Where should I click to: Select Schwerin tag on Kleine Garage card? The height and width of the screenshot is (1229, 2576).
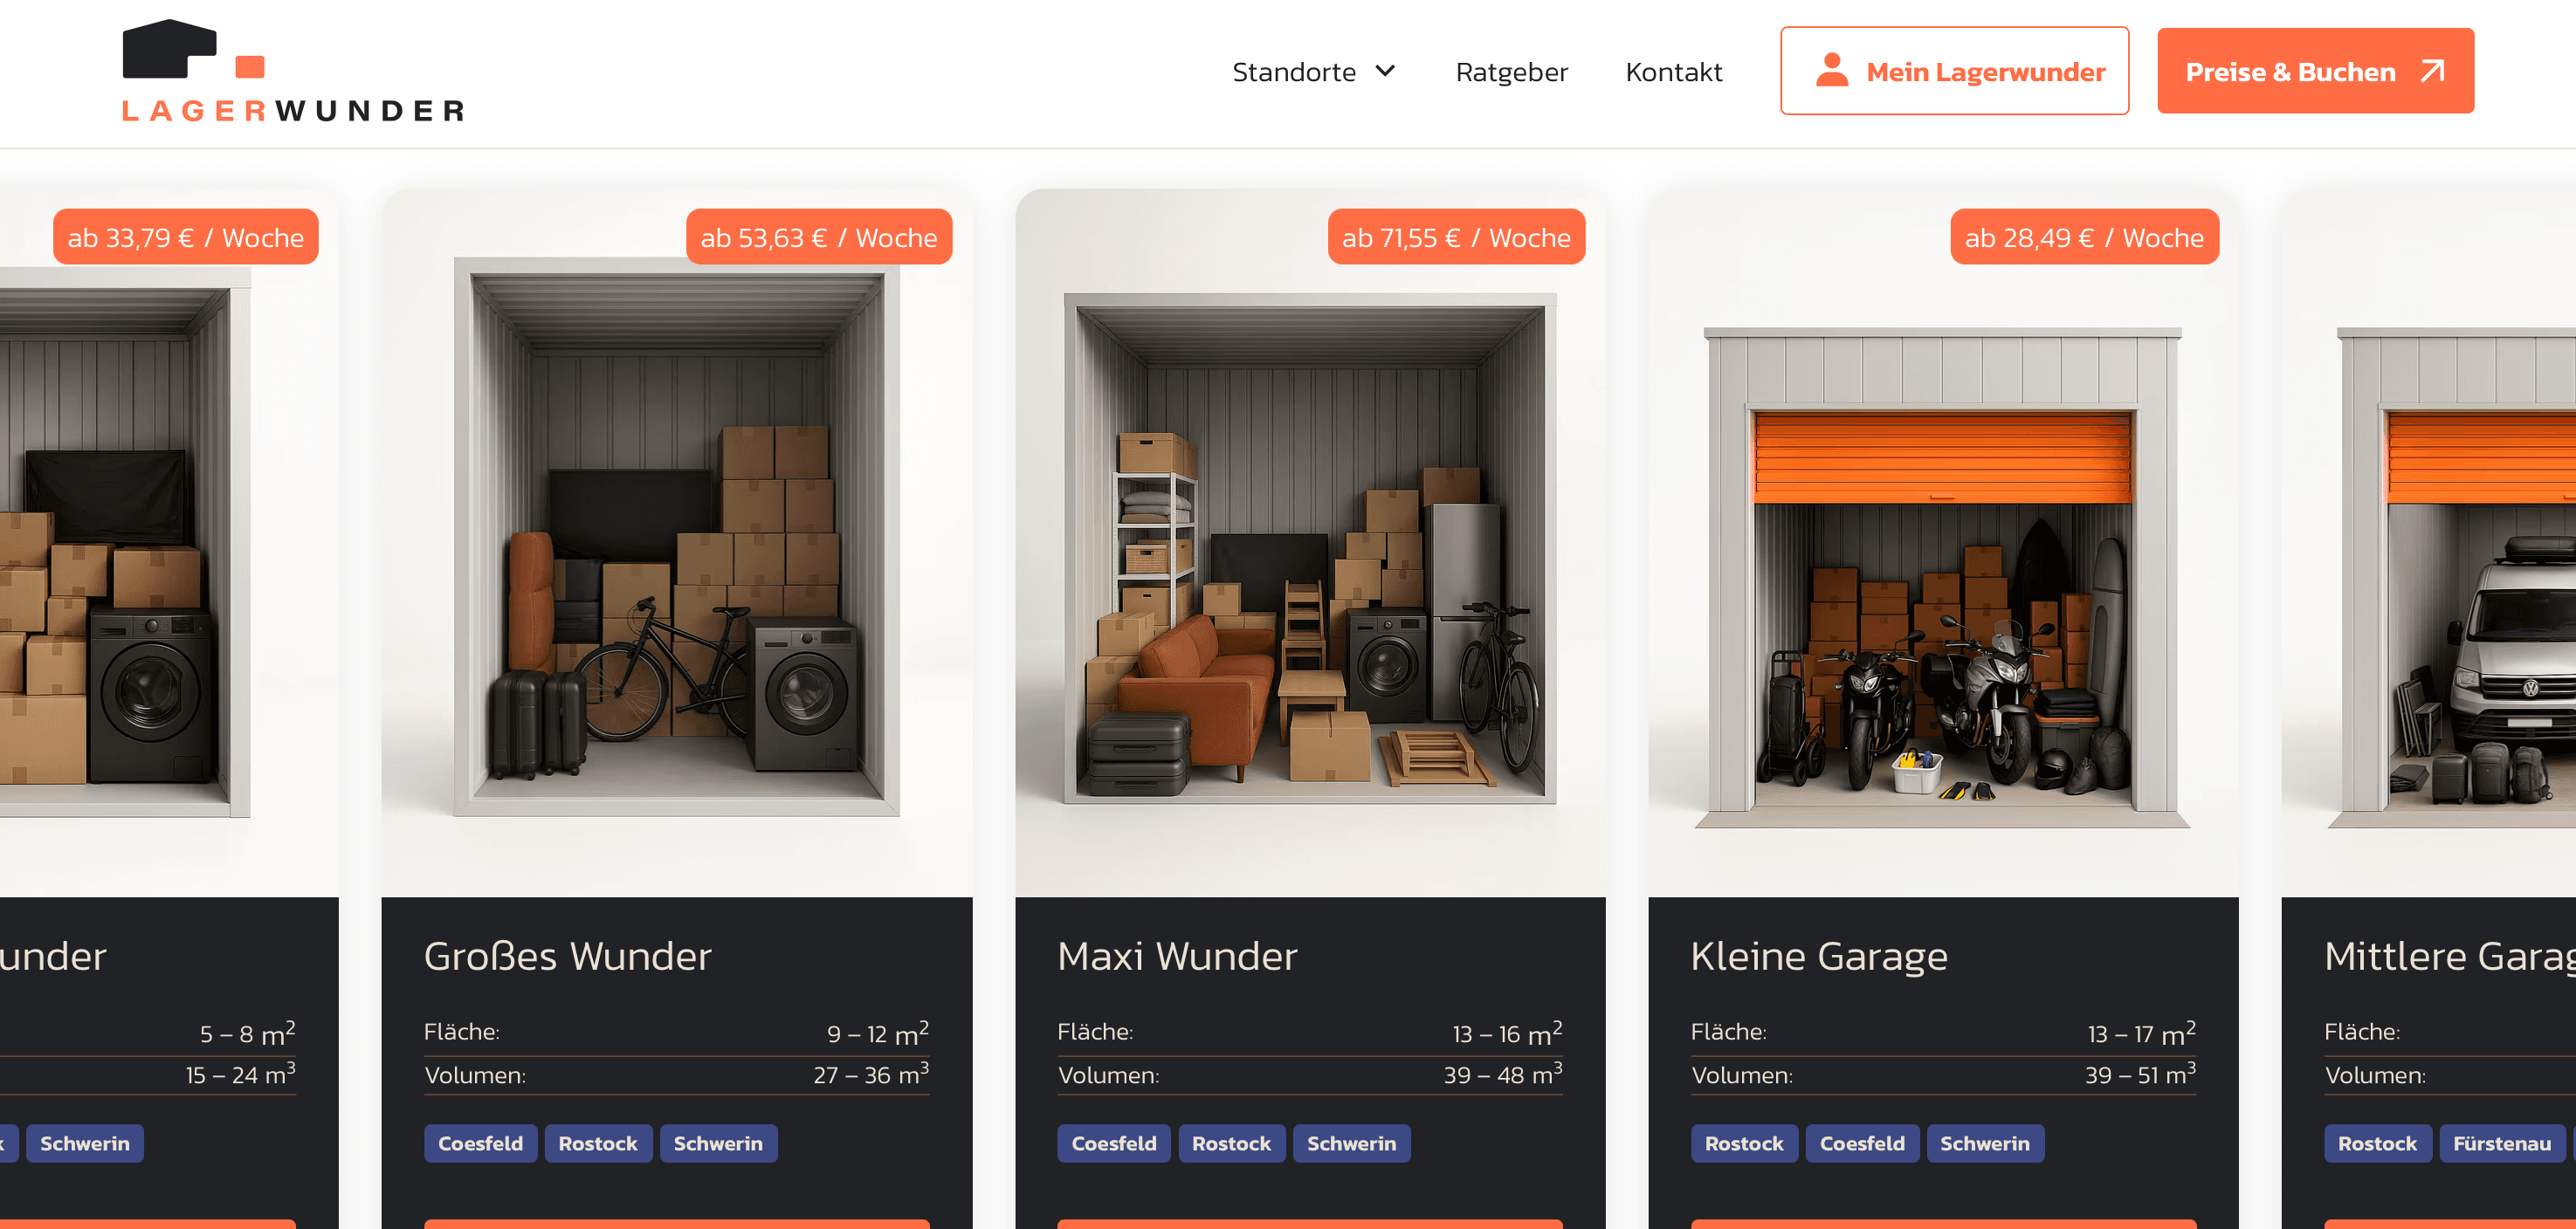1985,1143
